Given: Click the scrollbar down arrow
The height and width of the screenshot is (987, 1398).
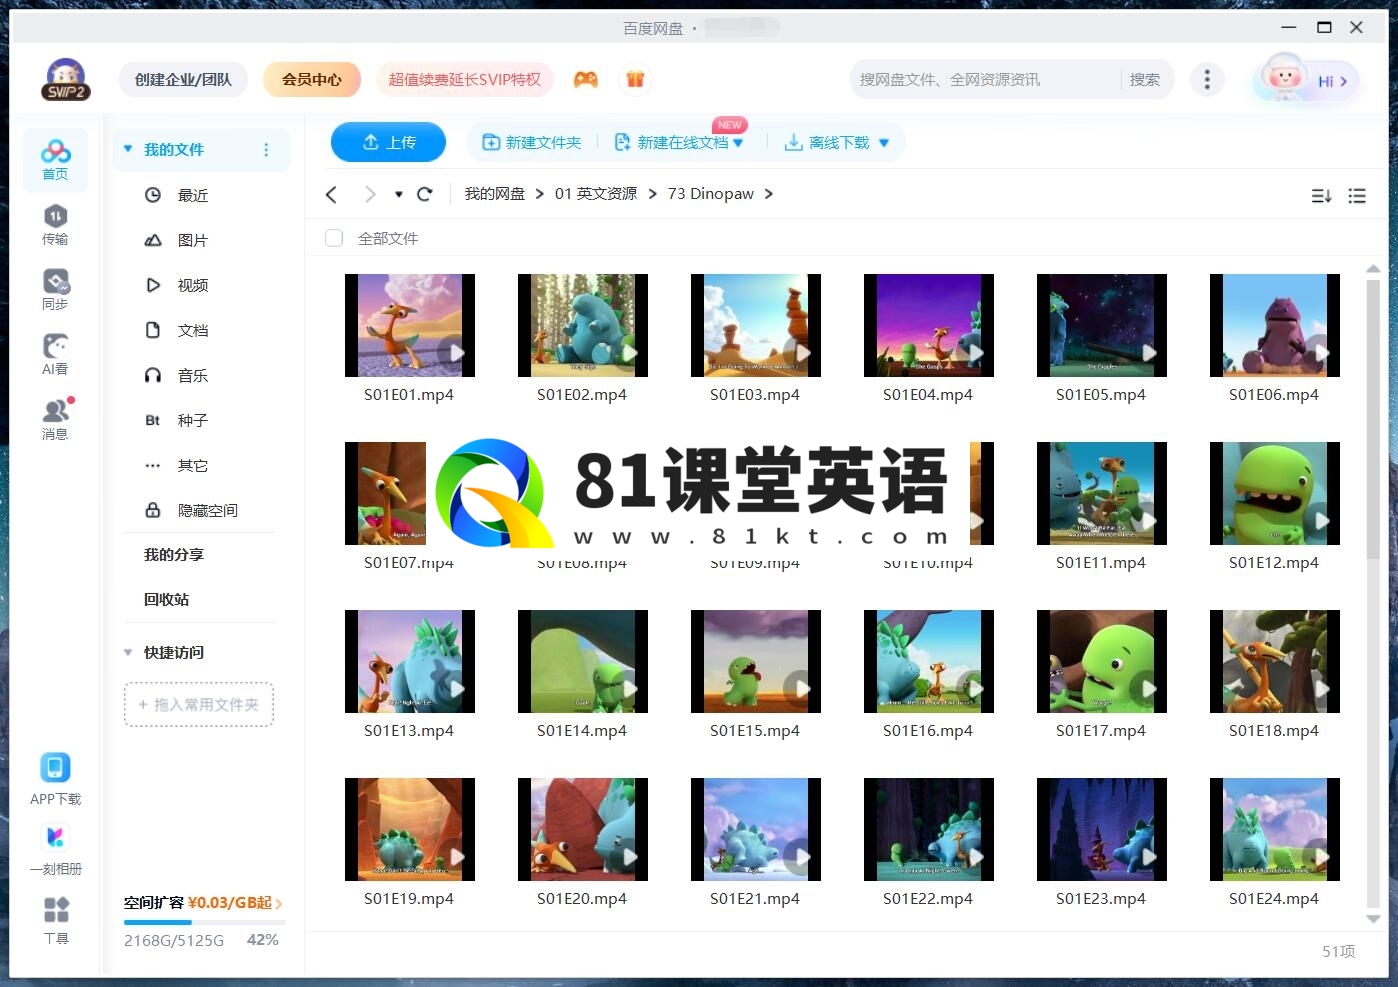Looking at the screenshot, I should [x=1373, y=919].
